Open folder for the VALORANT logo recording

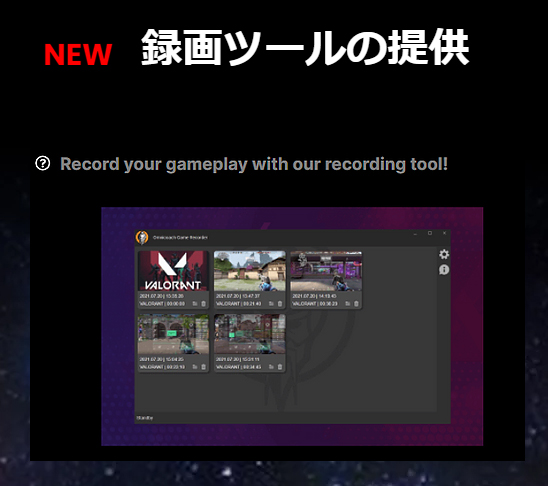pos(195,304)
